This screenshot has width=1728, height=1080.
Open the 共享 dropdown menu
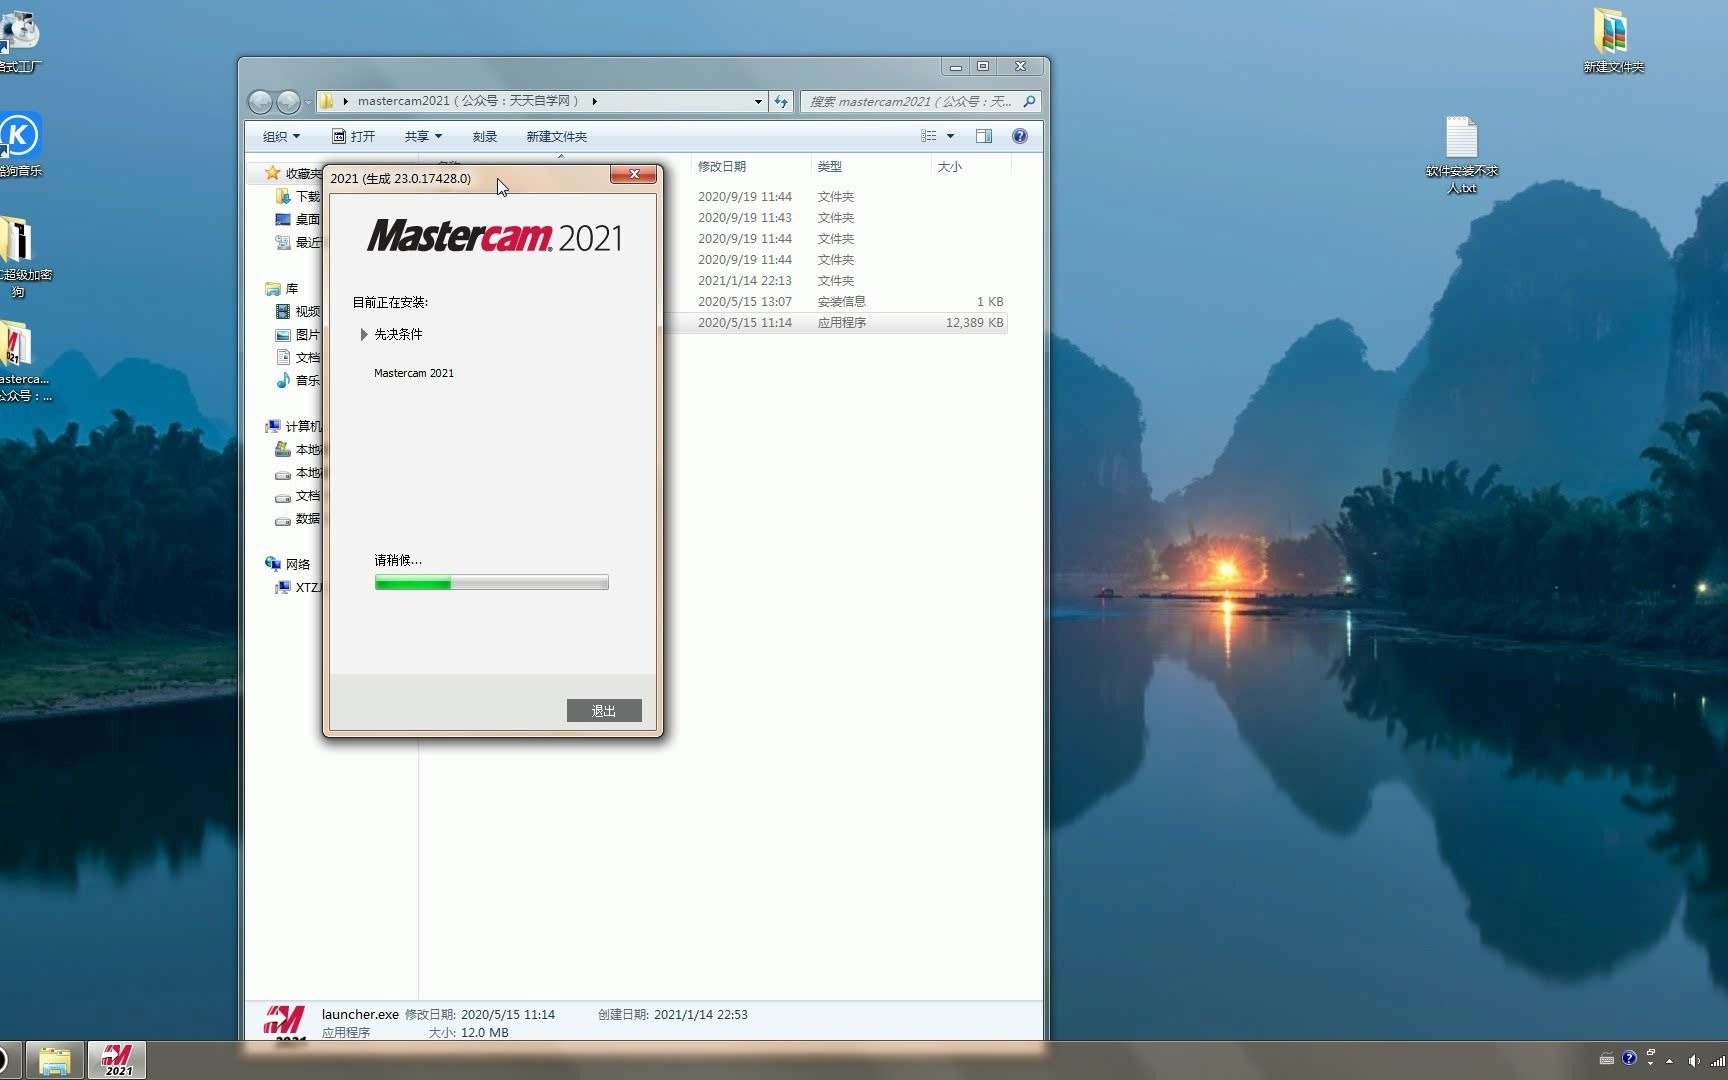click(423, 136)
